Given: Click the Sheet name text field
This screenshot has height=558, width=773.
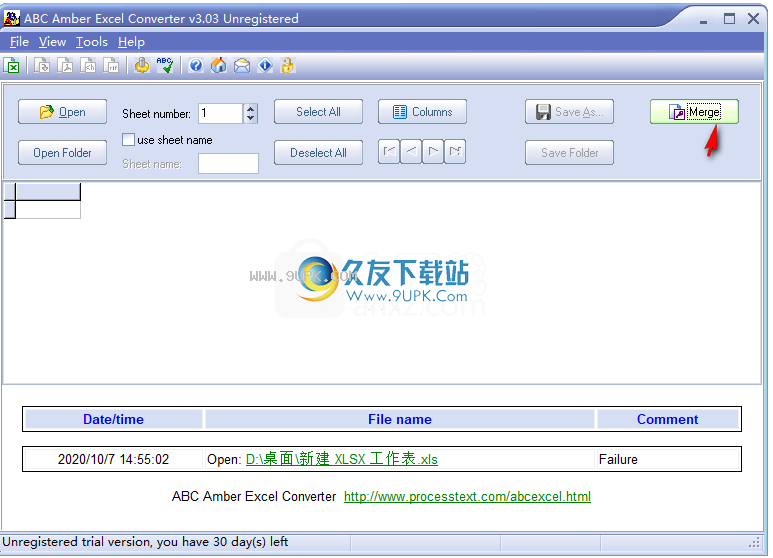Looking at the screenshot, I should point(228,164).
